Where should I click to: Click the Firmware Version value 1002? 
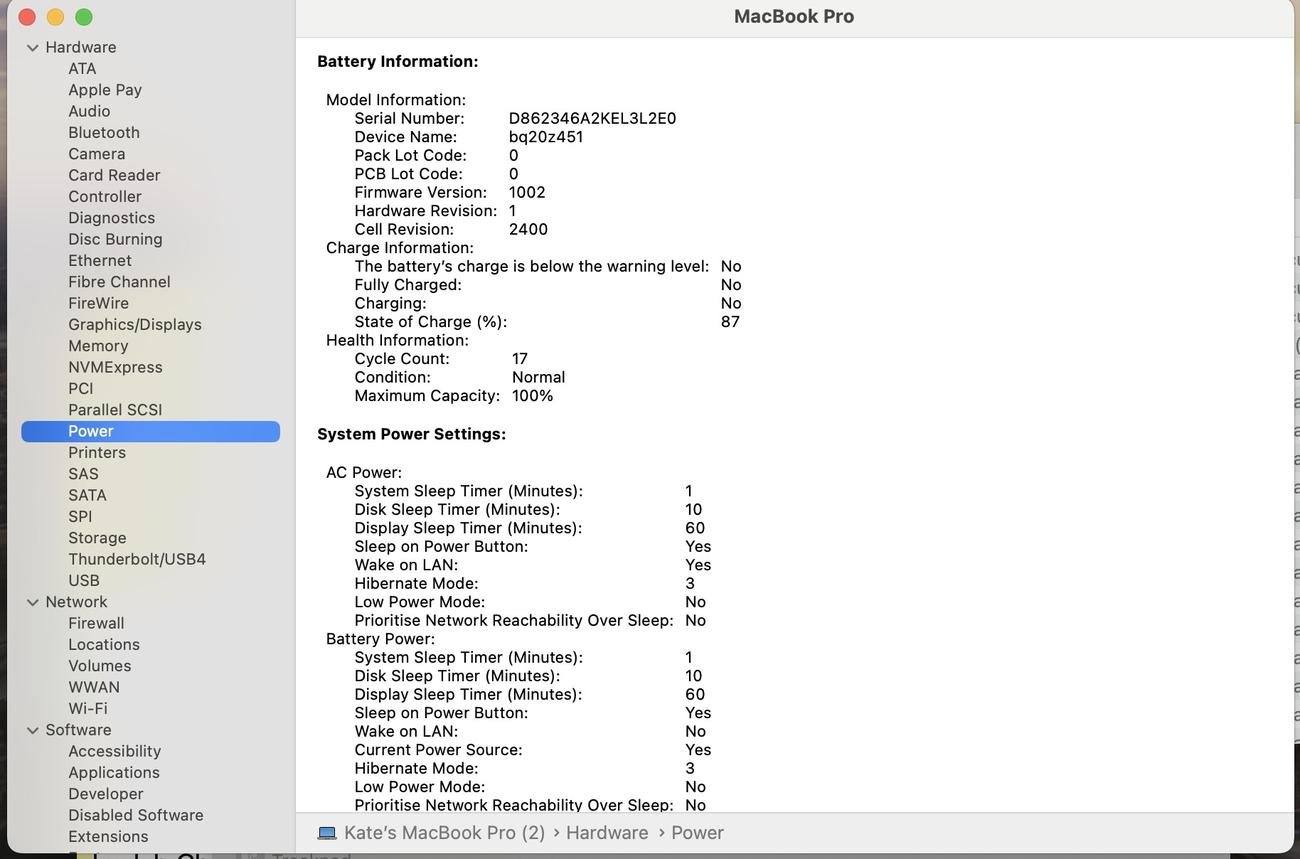coord(527,192)
